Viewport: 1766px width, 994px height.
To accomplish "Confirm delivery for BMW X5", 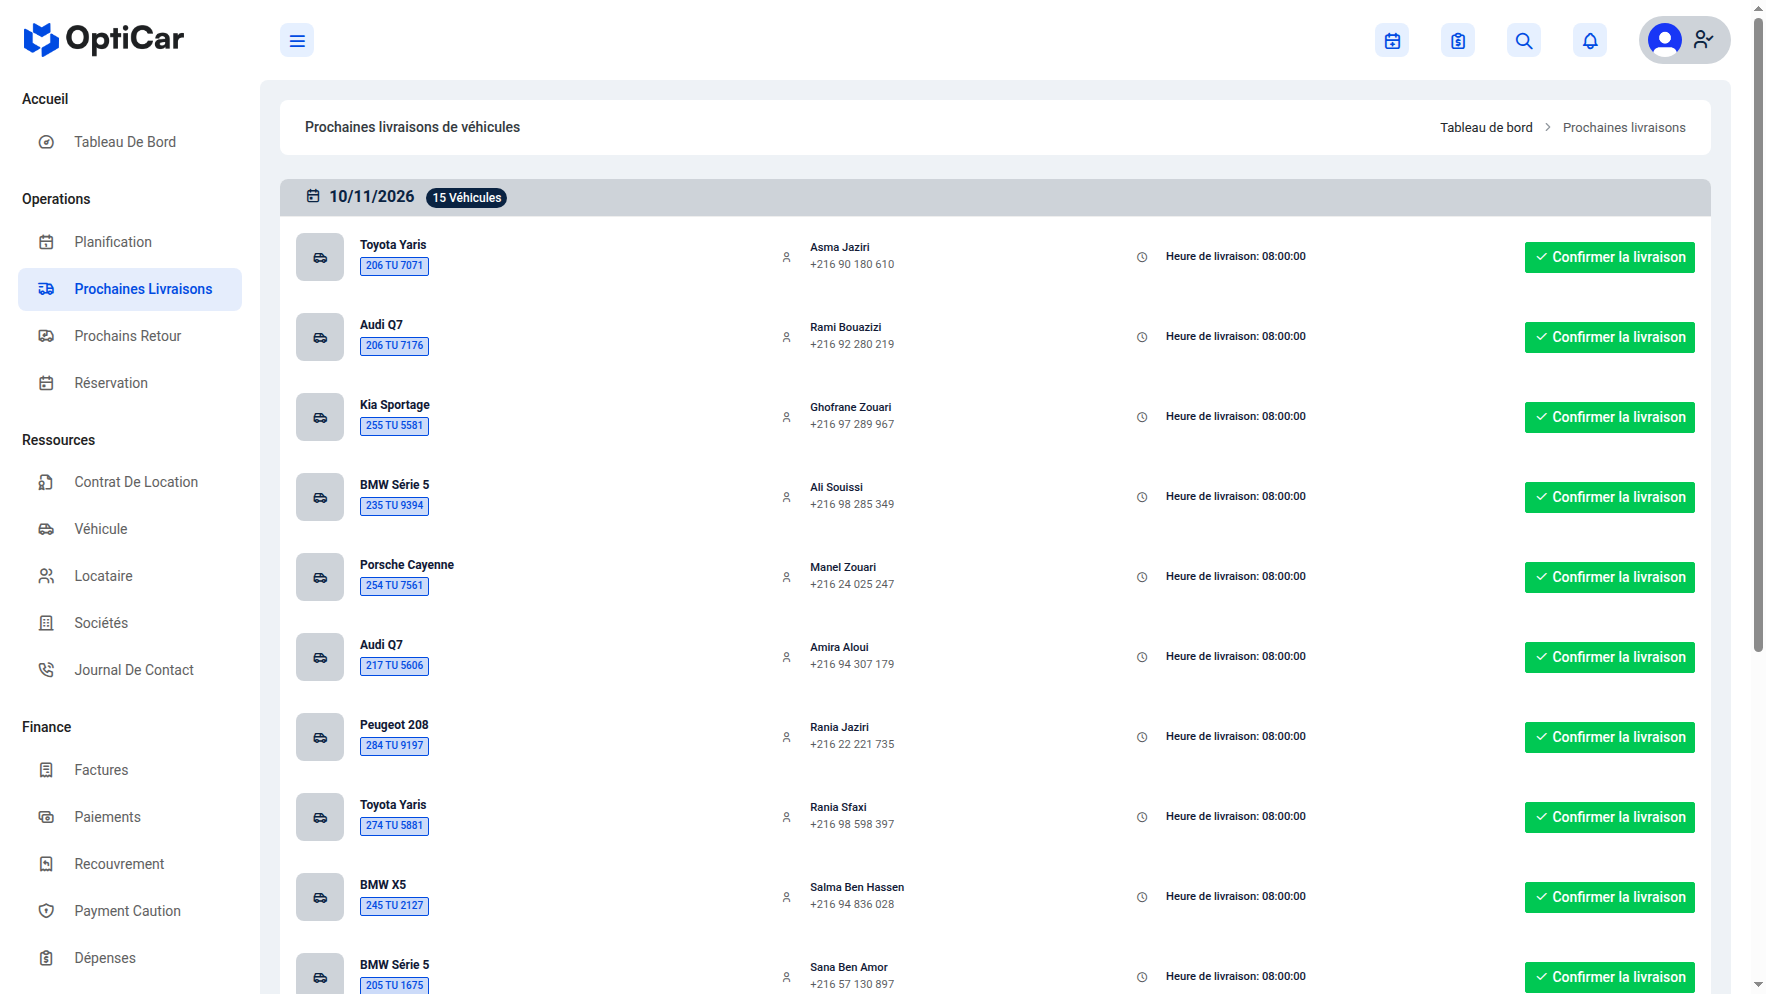I will [x=1610, y=897].
